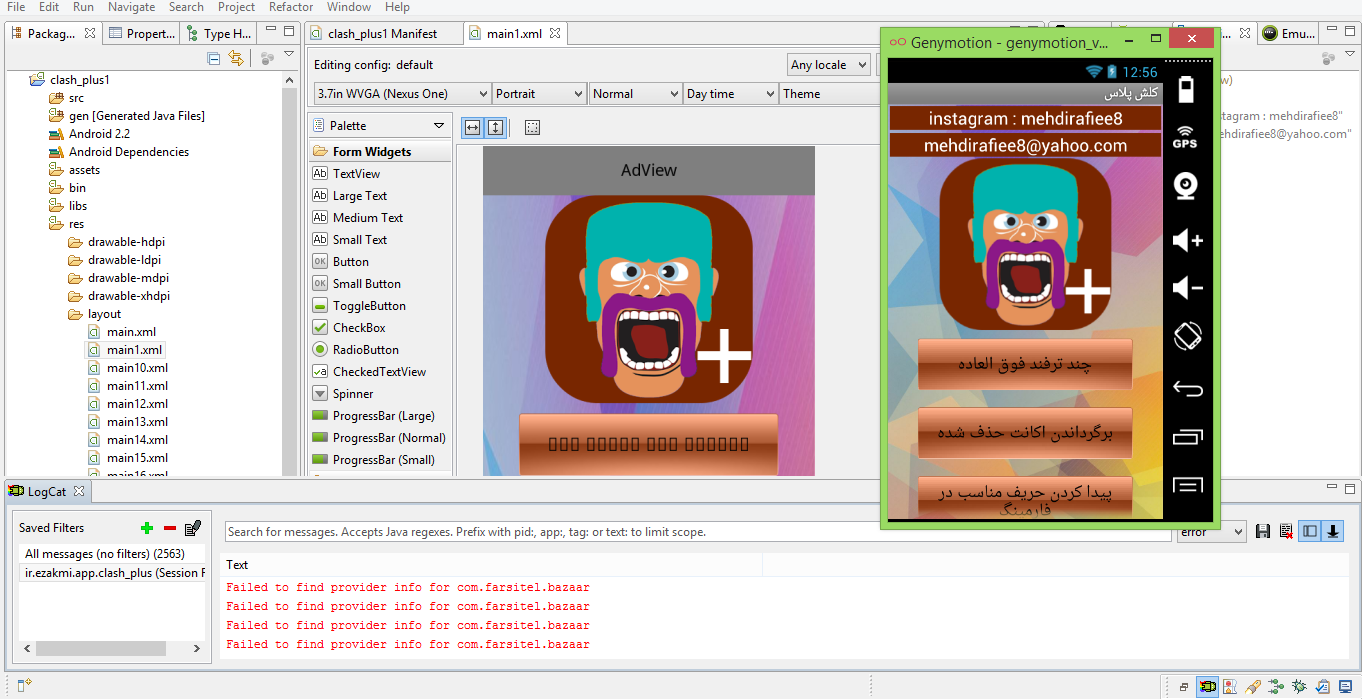This screenshot has width=1362, height=699.
Task: Open Genymotion camera widget
Action: 1186,186
